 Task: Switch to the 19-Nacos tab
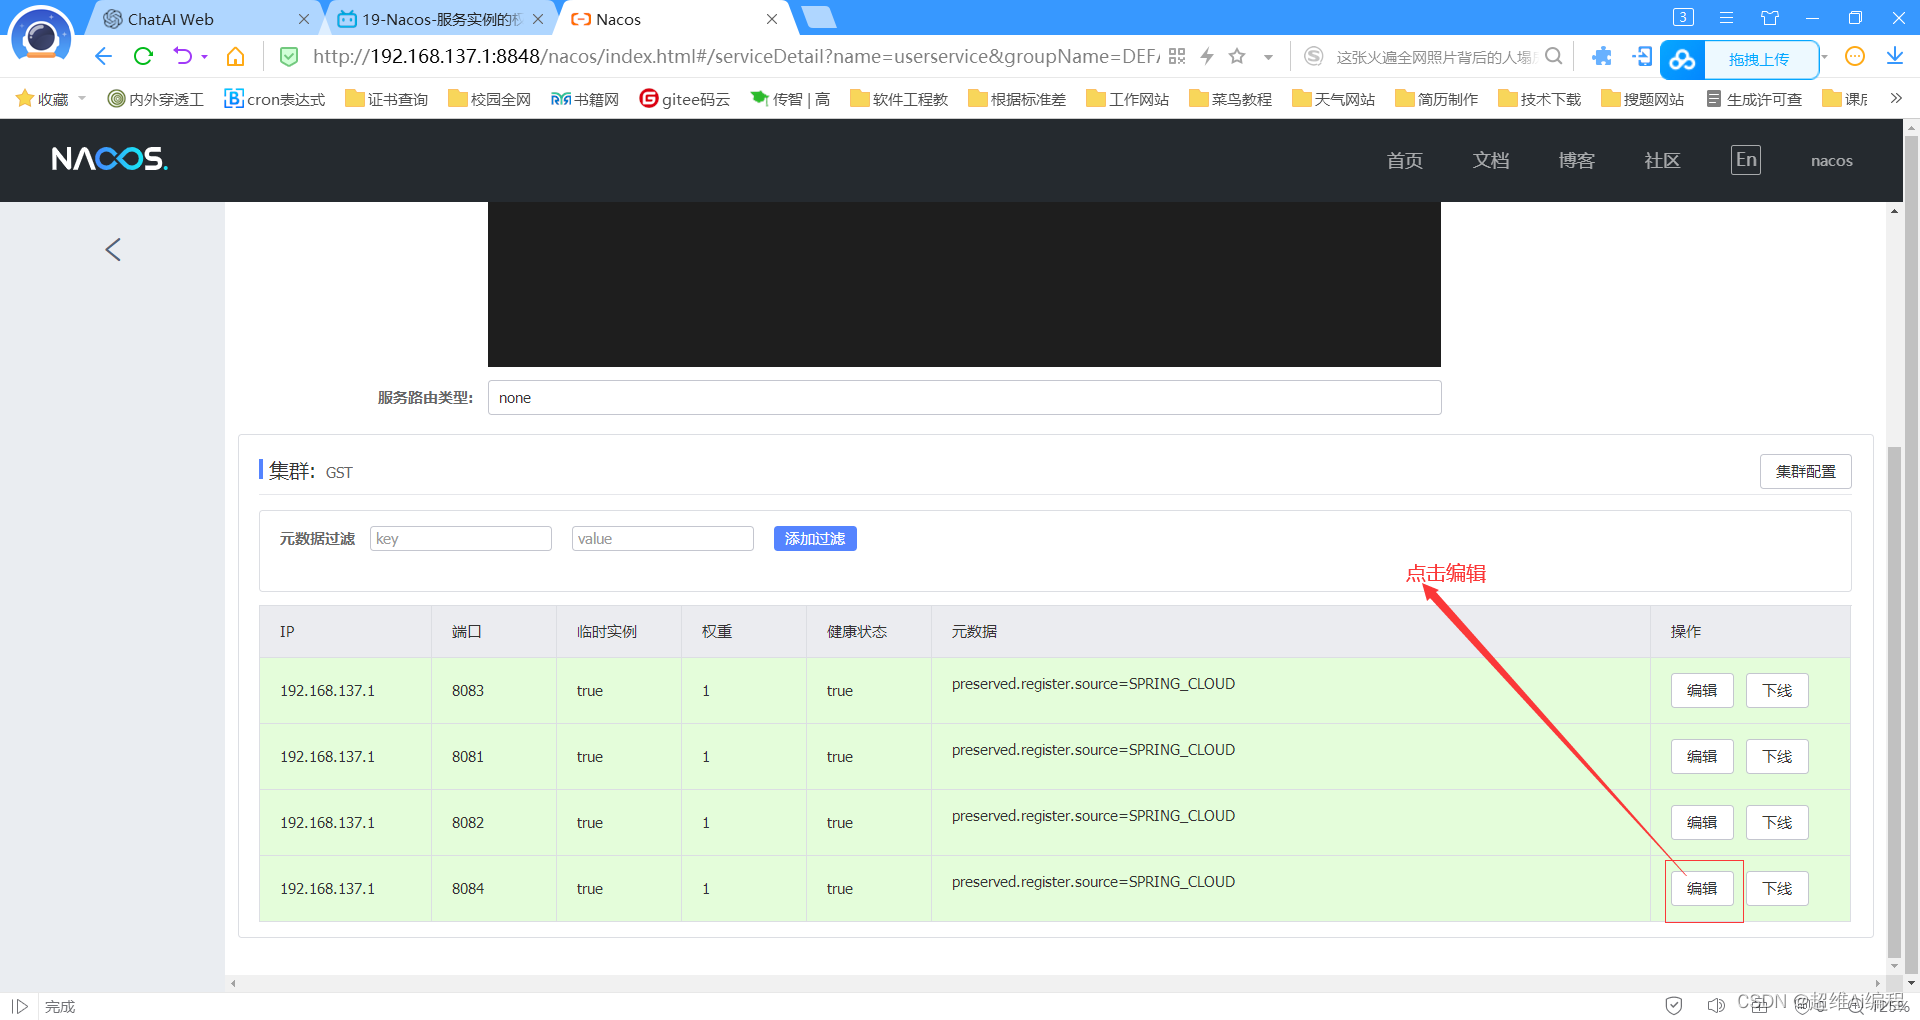(441, 19)
